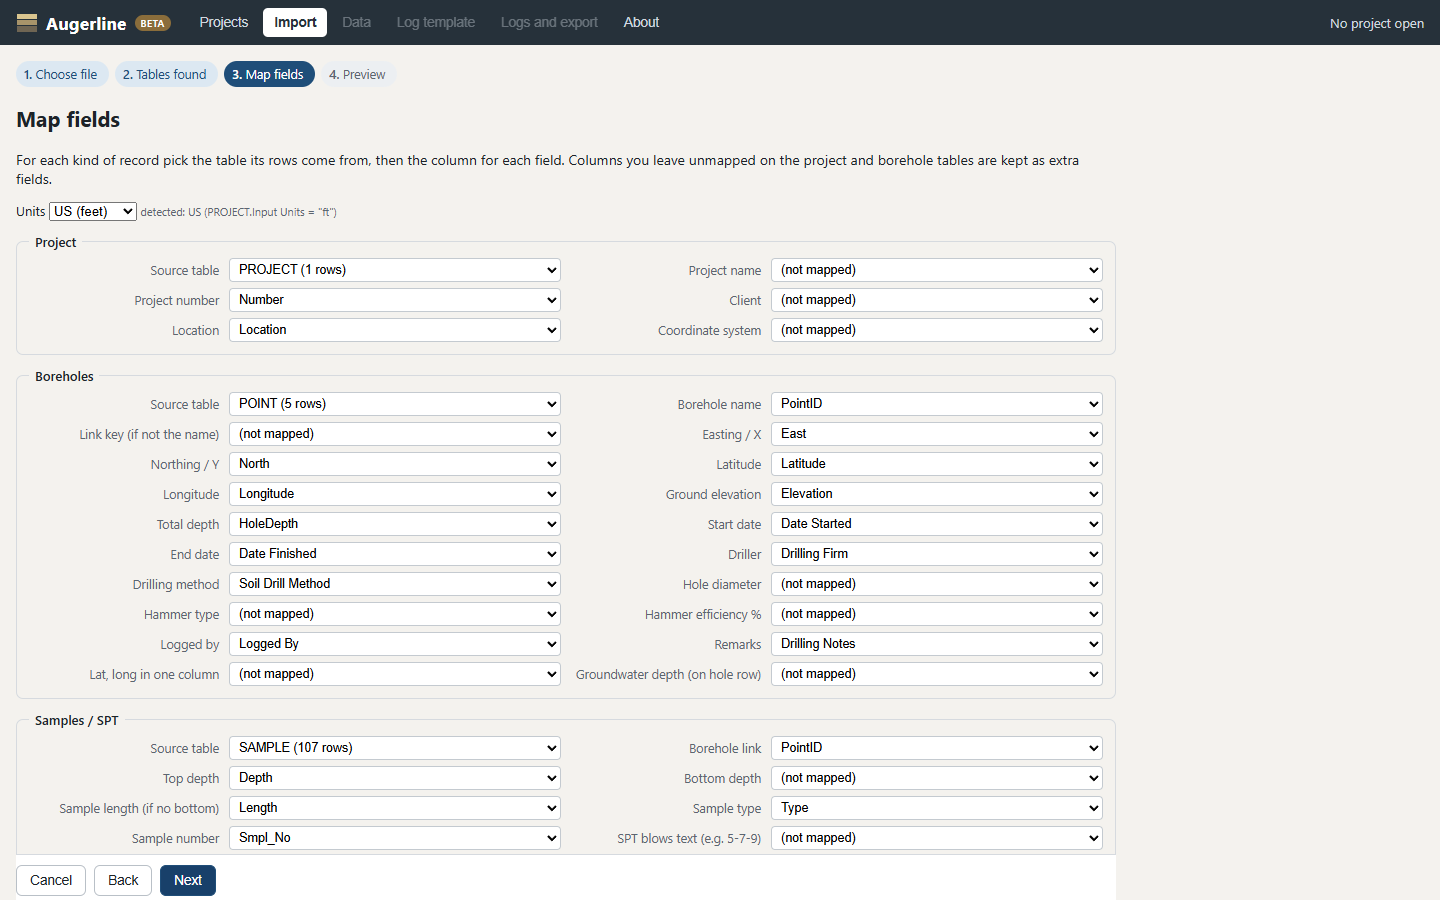
Task: Open the Coordinate system dropdown
Action: click(x=937, y=330)
